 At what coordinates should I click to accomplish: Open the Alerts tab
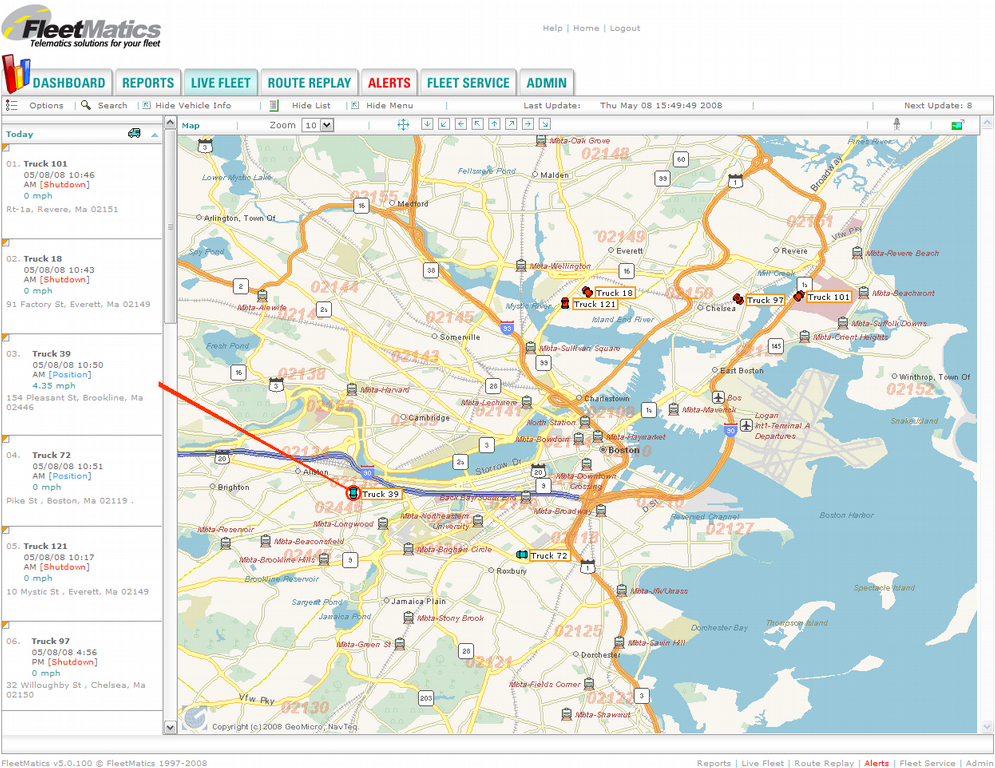(389, 83)
